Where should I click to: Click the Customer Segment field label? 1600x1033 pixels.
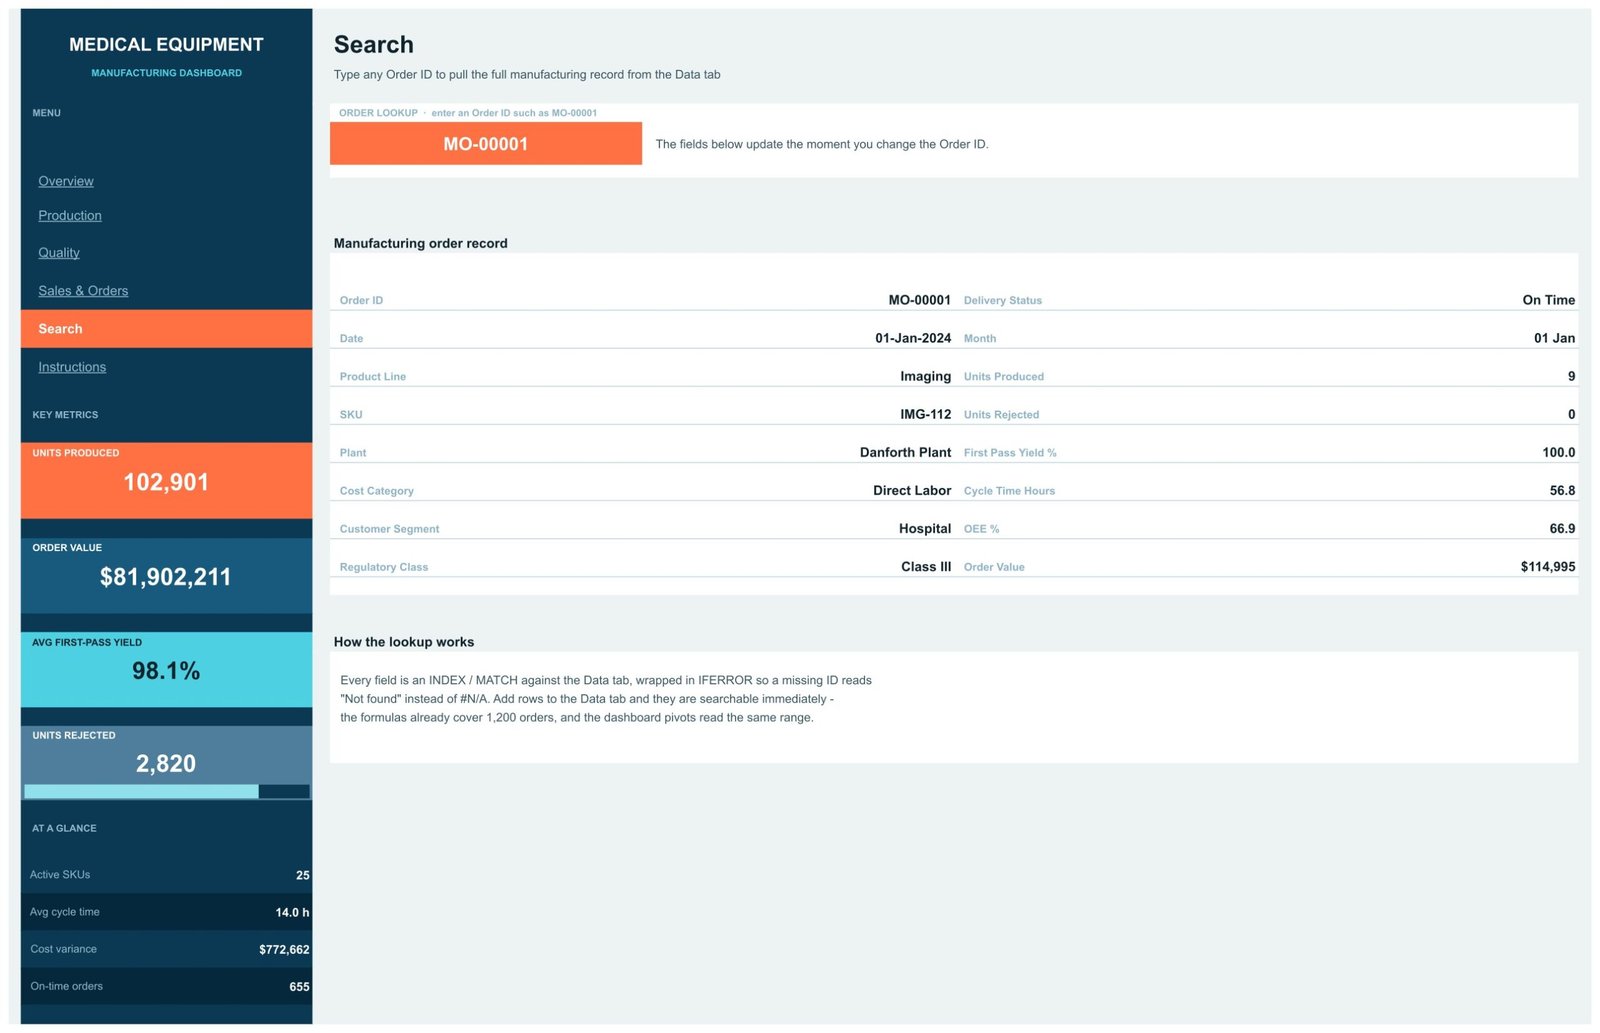pyautogui.click(x=389, y=529)
